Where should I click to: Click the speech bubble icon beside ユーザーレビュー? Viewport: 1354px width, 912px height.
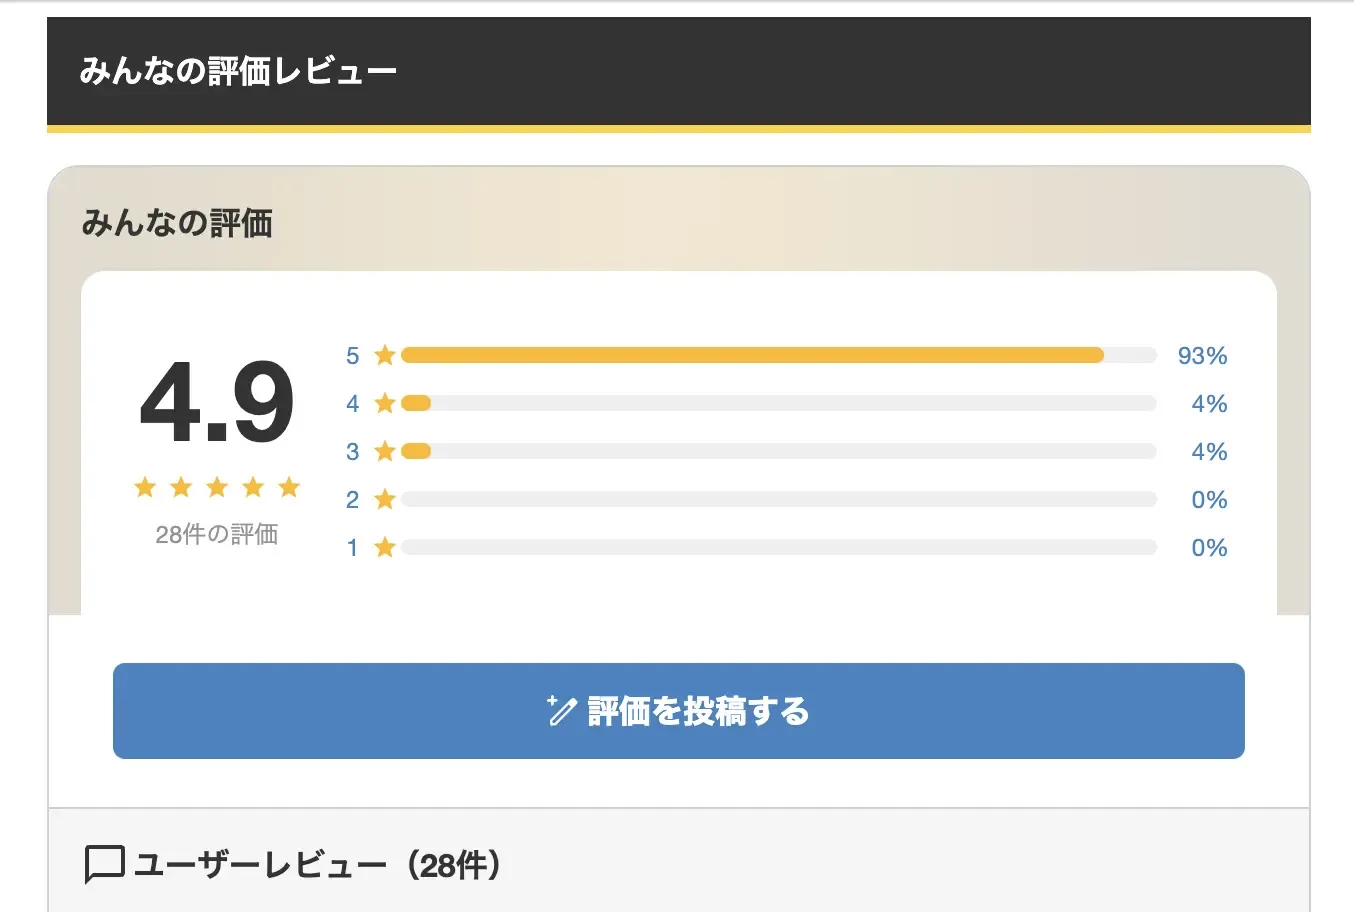(104, 864)
